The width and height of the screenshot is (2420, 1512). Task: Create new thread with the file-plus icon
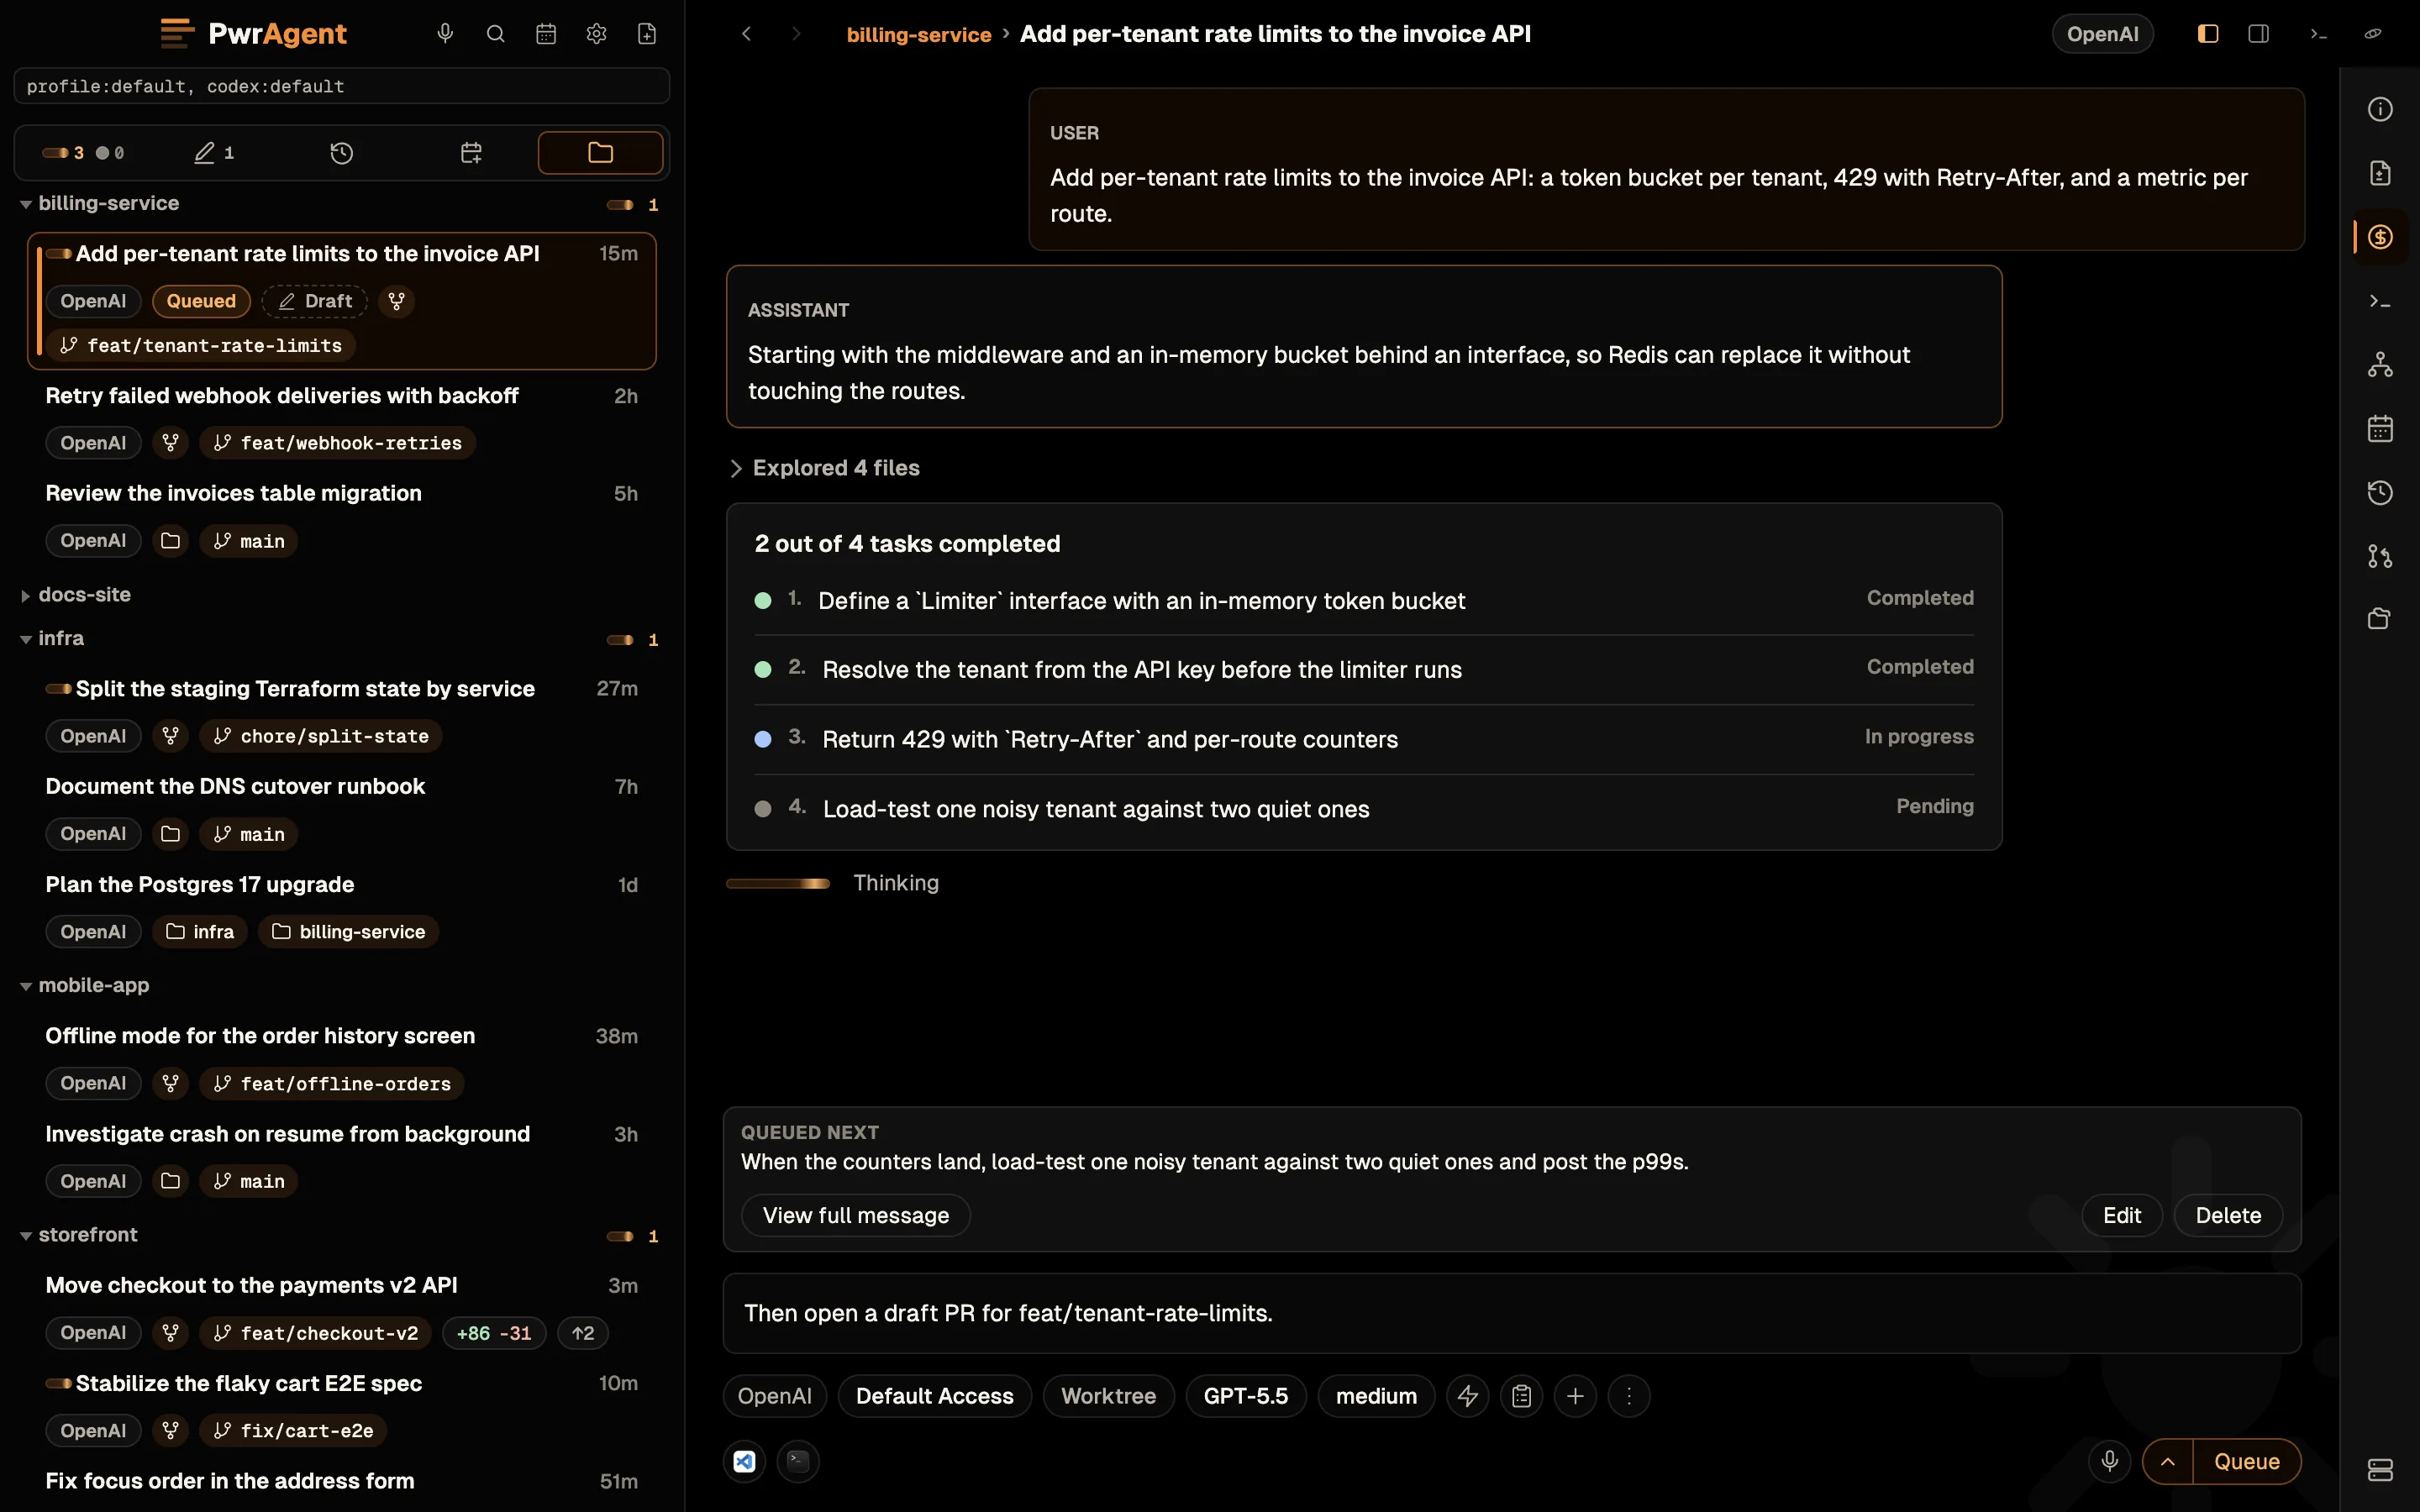pyautogui.click(x=647, y=34)
